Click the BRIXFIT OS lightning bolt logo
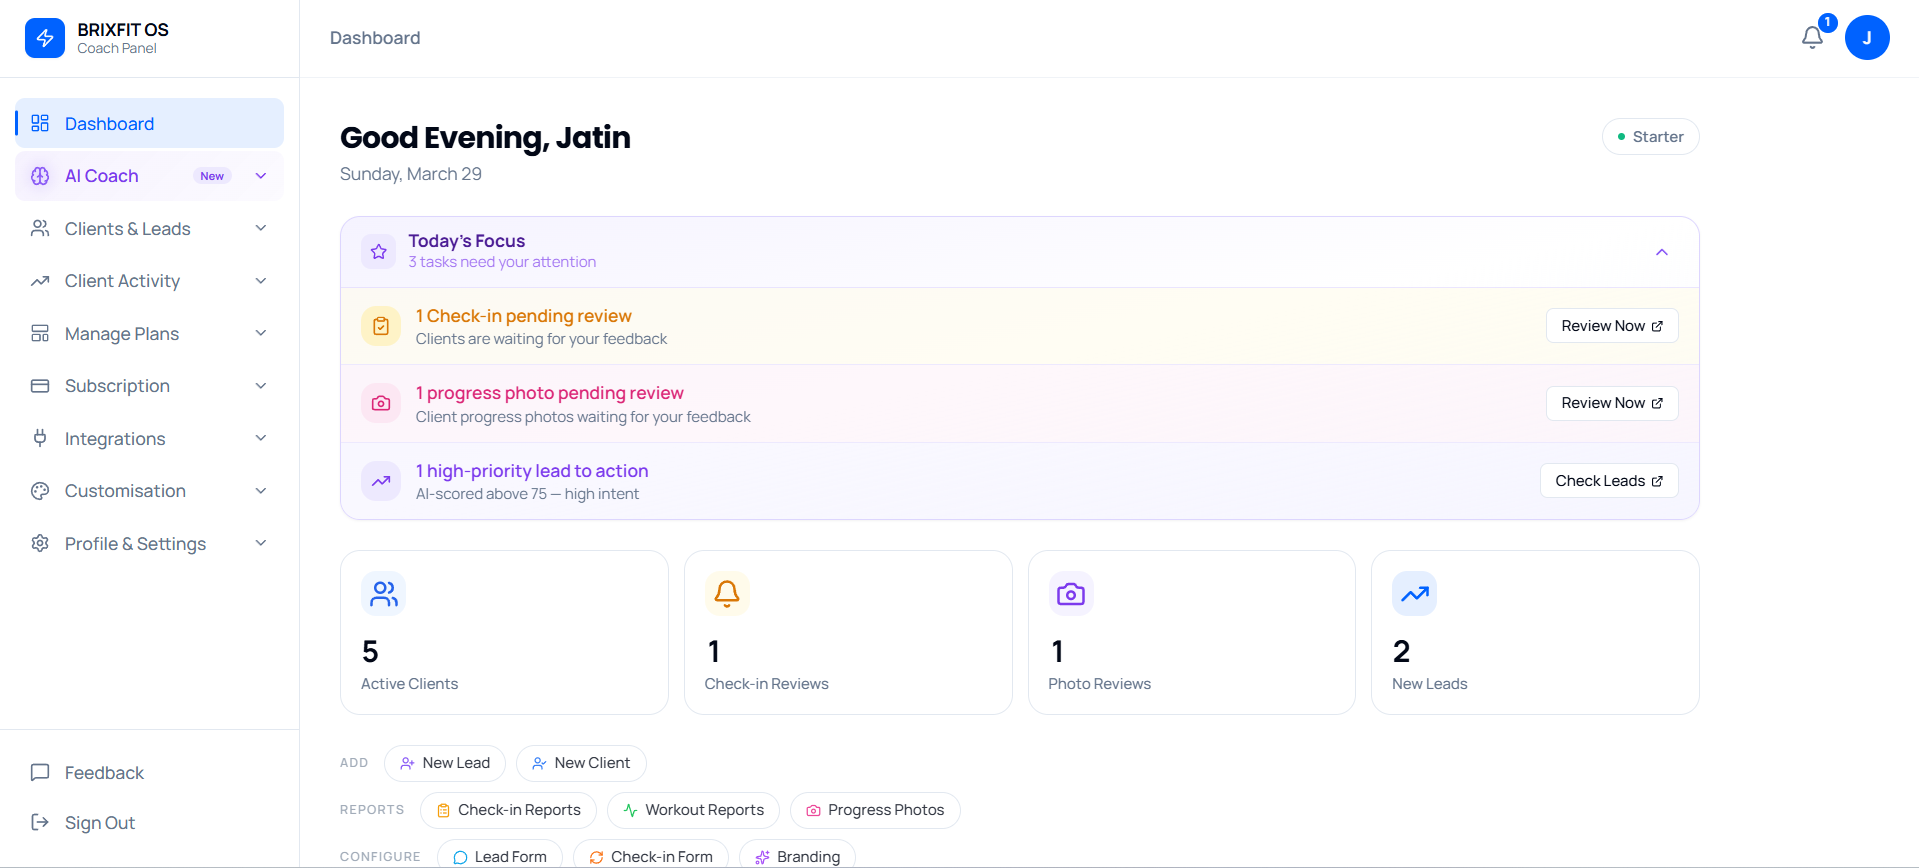 pos(45,38)
